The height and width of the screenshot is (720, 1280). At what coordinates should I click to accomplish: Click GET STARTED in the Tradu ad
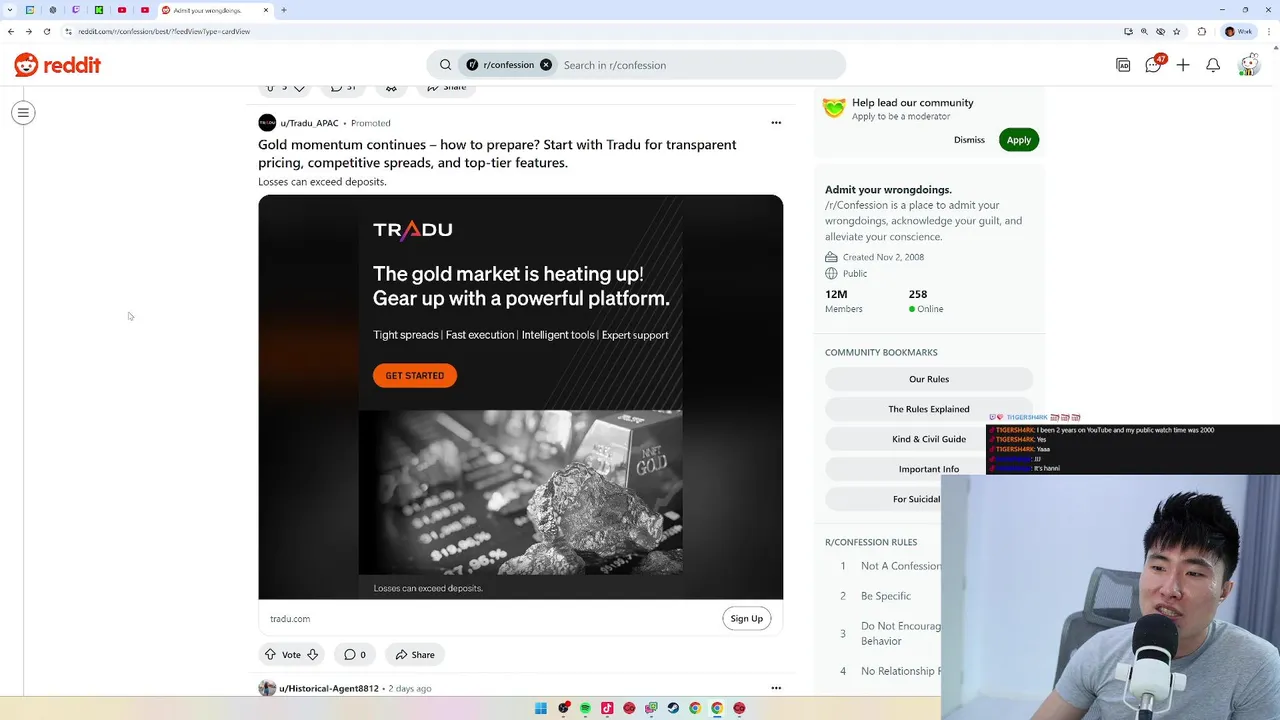tap(415, 376)
